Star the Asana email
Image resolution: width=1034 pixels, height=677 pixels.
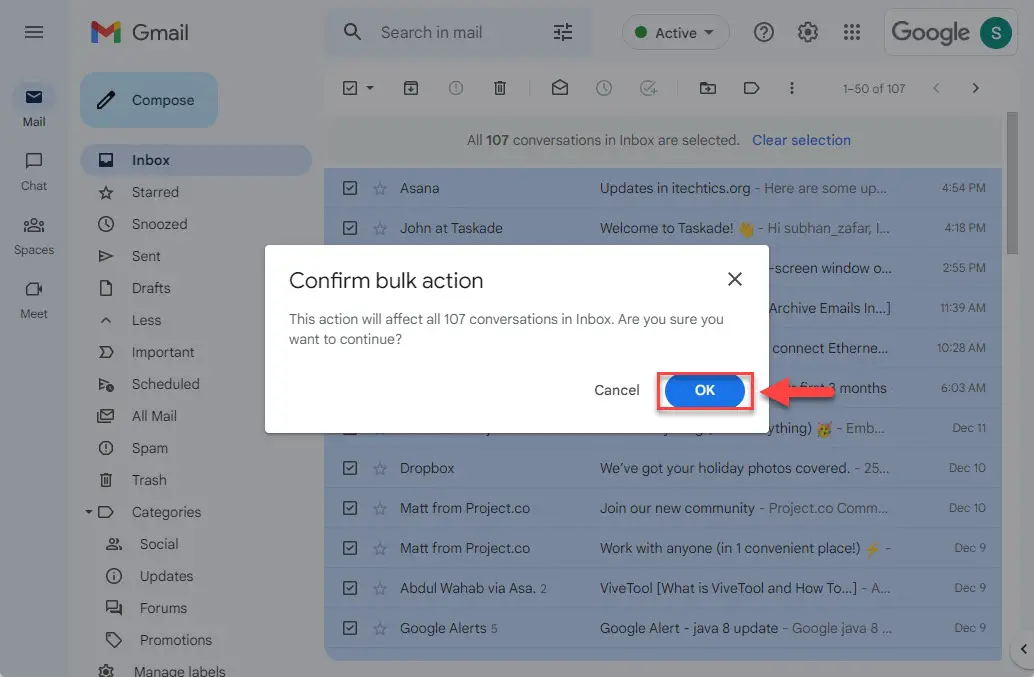tap(380, 189)
